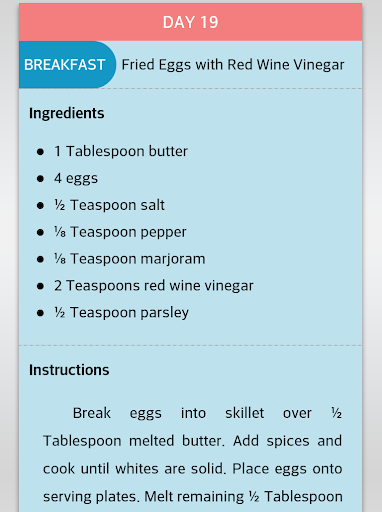Click bullet point beside parsley ingredient

tap(40, 313)
